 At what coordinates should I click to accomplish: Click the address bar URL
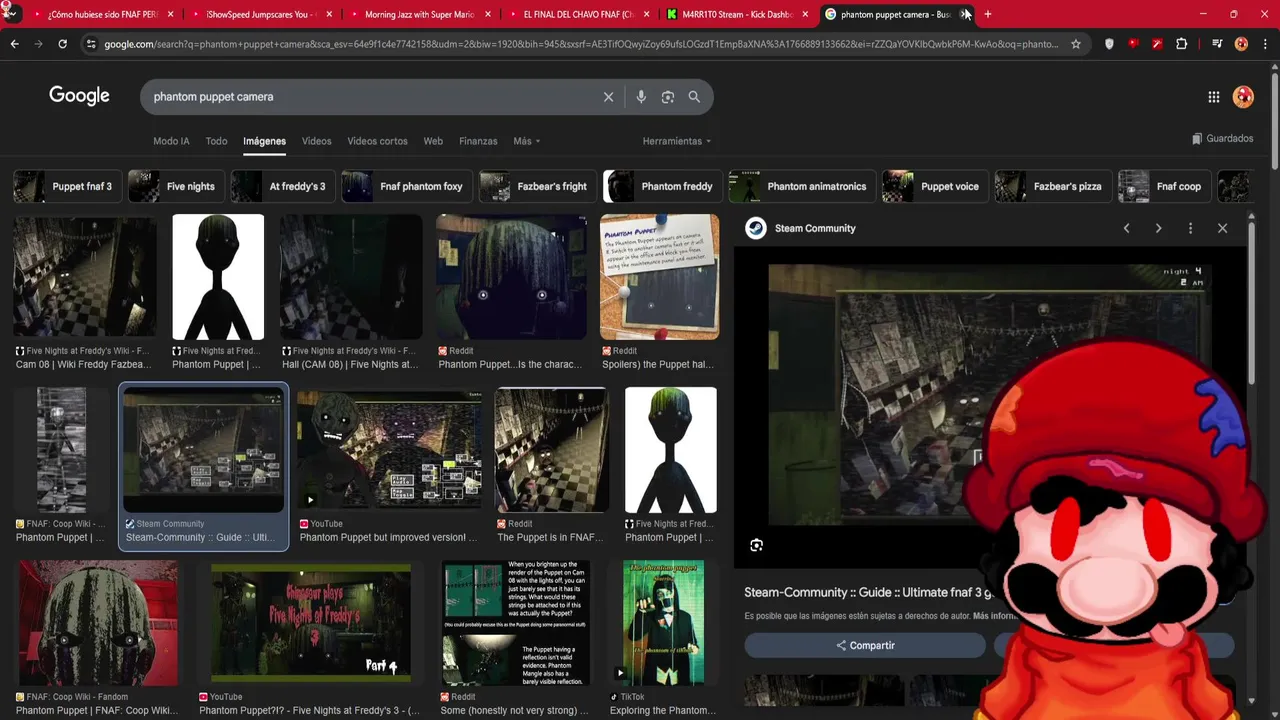click(x=580, y=44)
